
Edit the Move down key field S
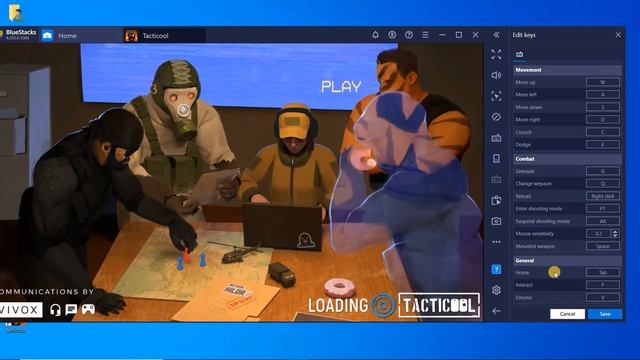pyautogui.click(x=603, y=107)
